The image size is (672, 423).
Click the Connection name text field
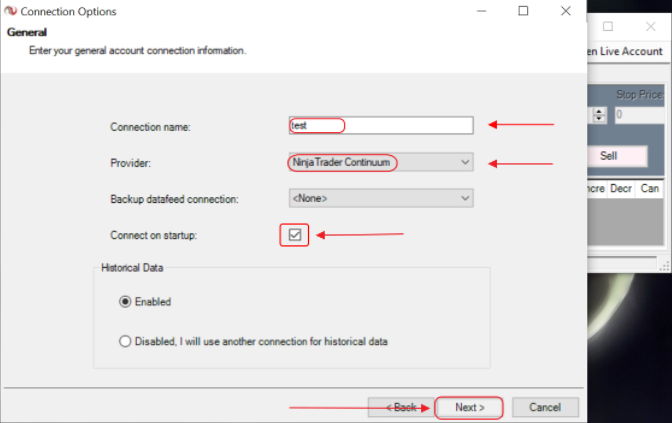[x=380, y=126]
